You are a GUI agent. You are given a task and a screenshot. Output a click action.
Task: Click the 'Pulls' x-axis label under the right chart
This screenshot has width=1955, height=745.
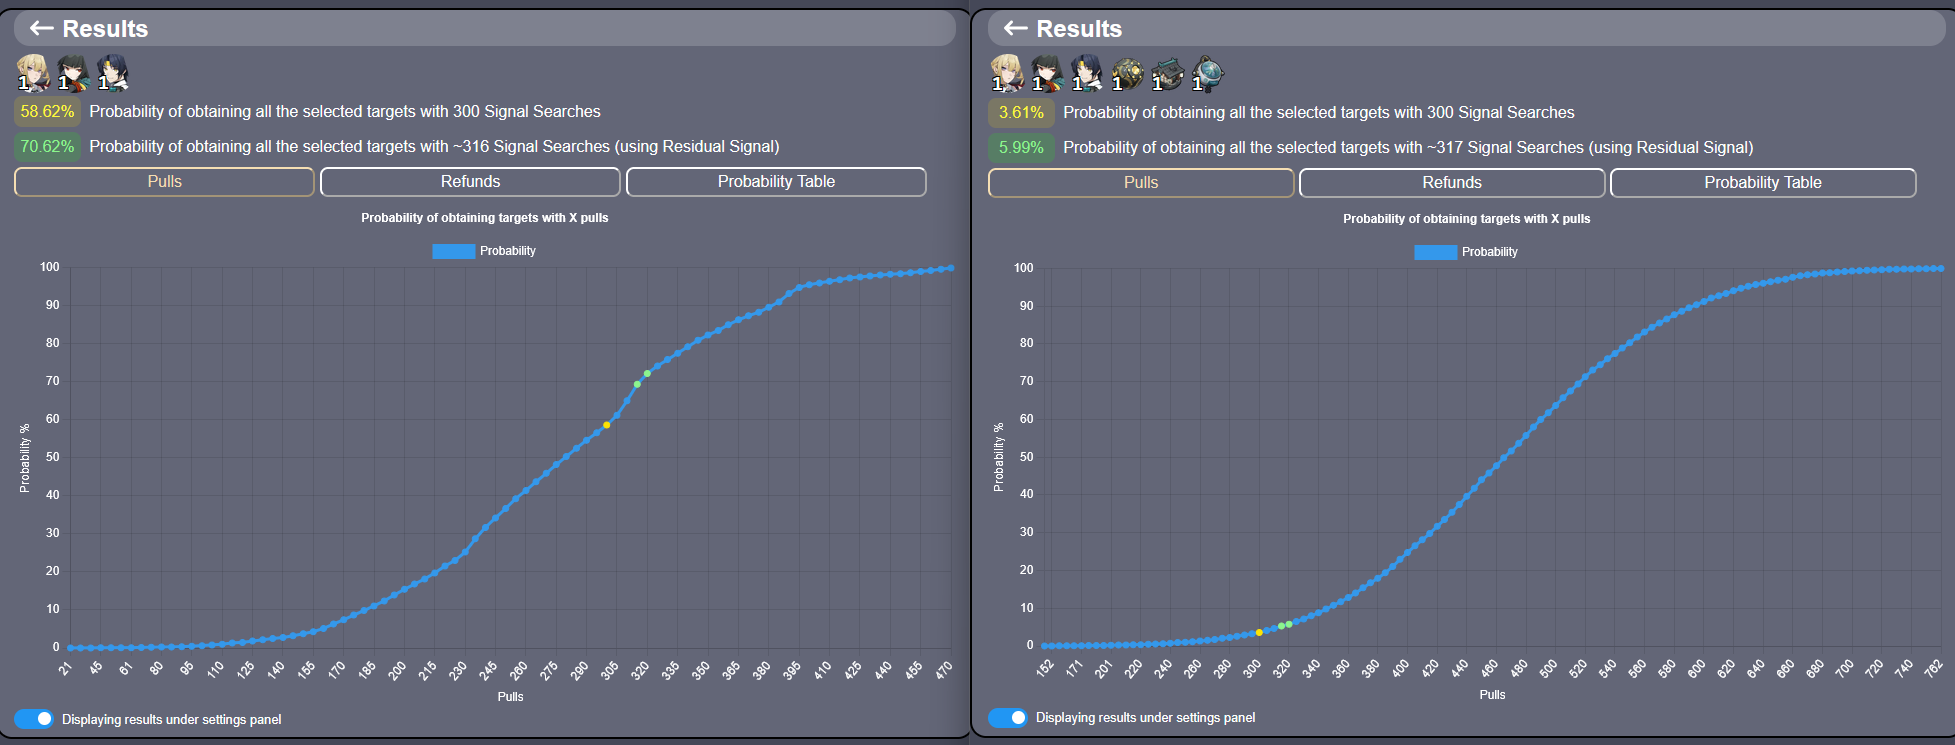[x=1492, y=695]
